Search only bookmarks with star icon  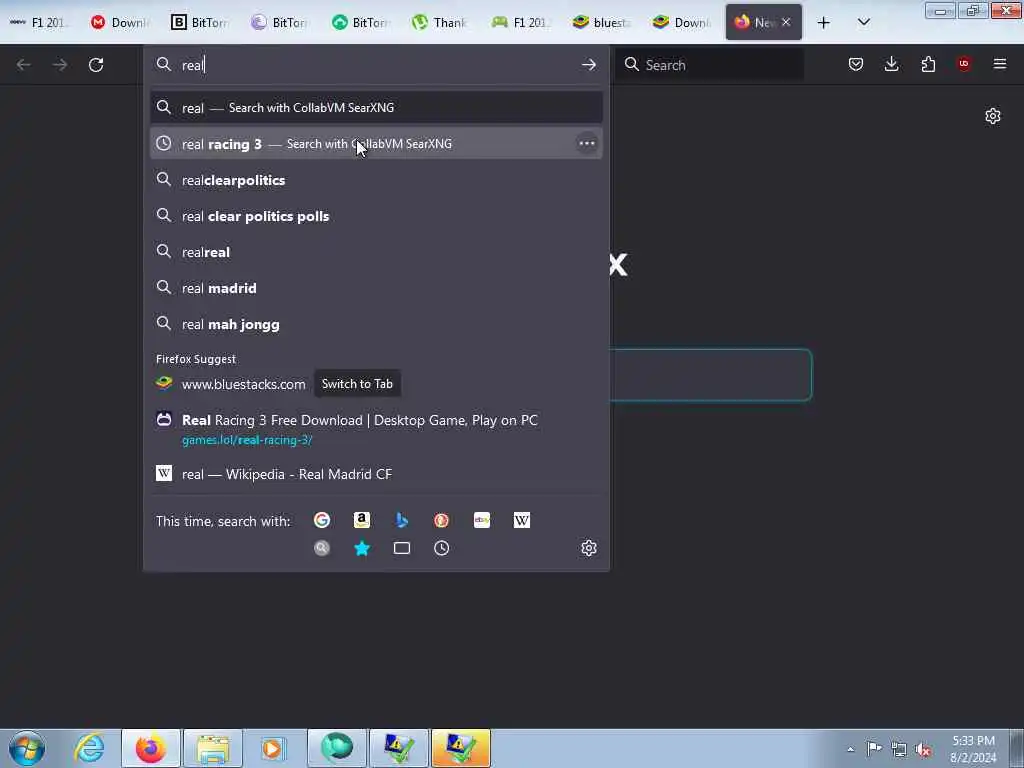362,548
